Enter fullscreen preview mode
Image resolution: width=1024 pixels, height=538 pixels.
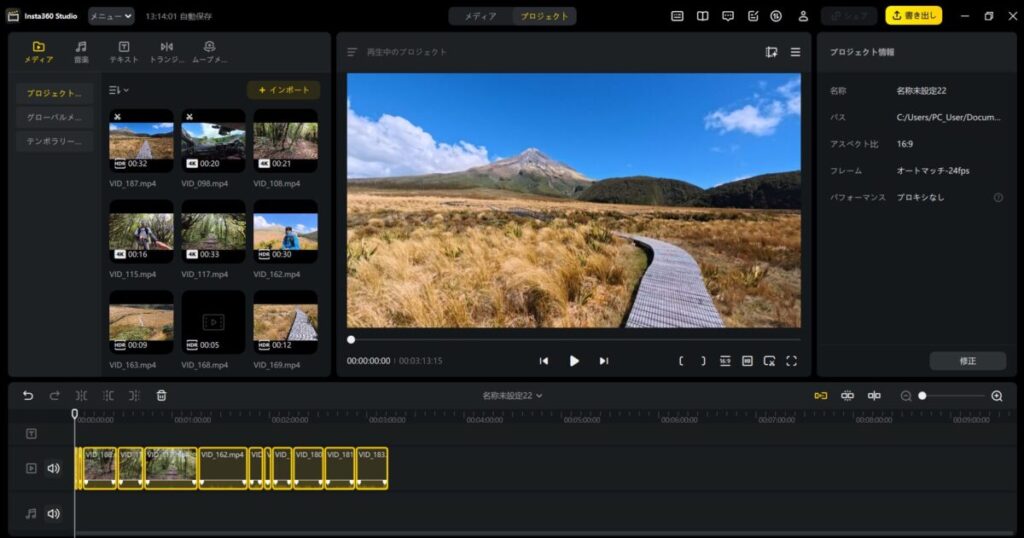[791, 361]
